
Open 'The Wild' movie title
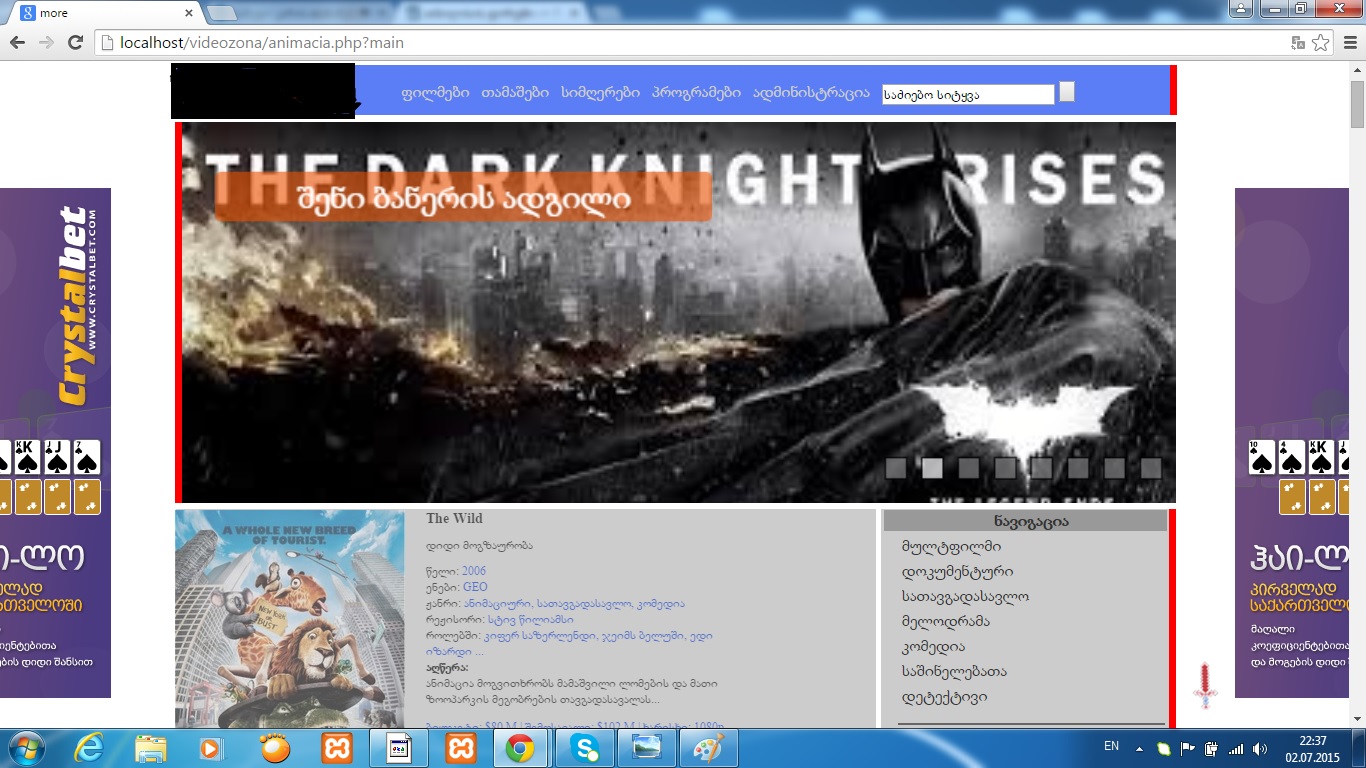tap(454, 518)
